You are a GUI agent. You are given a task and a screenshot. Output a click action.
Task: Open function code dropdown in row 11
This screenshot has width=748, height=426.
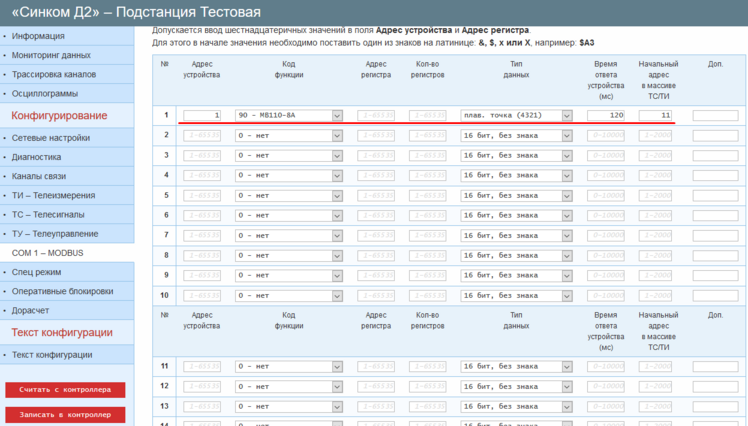point(289,366)
